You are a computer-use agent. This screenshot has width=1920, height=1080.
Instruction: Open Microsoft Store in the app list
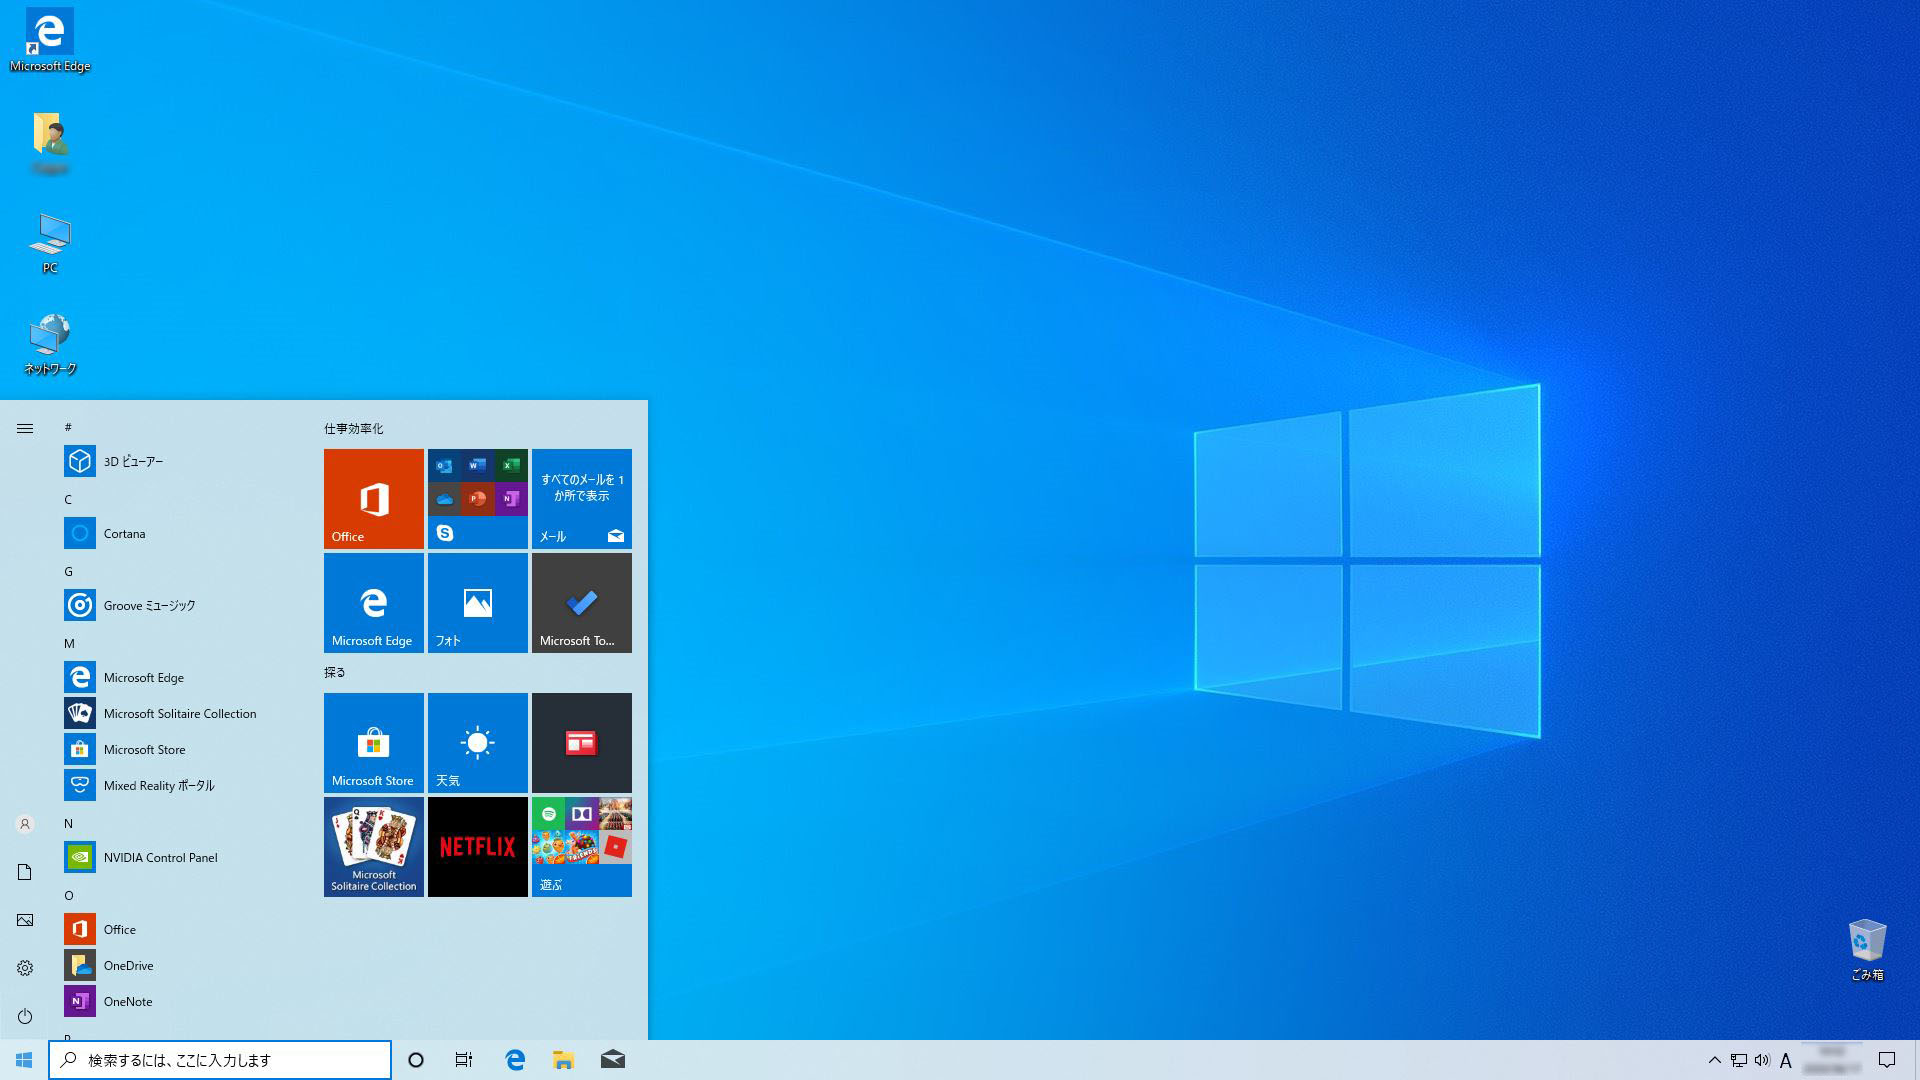180,749
